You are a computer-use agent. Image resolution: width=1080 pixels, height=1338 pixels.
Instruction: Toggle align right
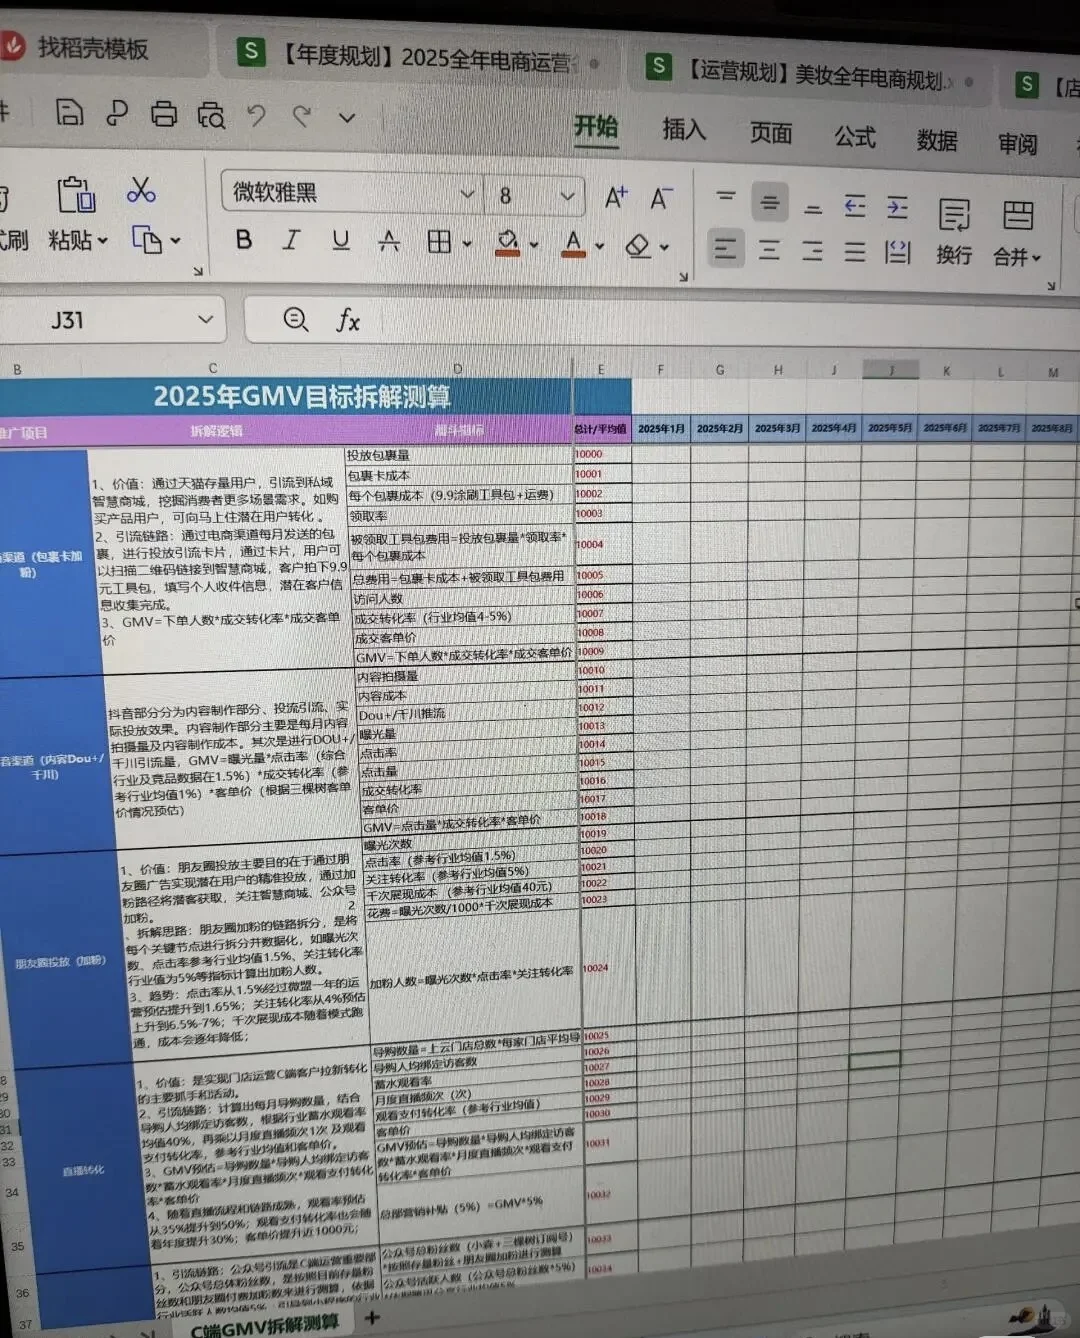812,251
